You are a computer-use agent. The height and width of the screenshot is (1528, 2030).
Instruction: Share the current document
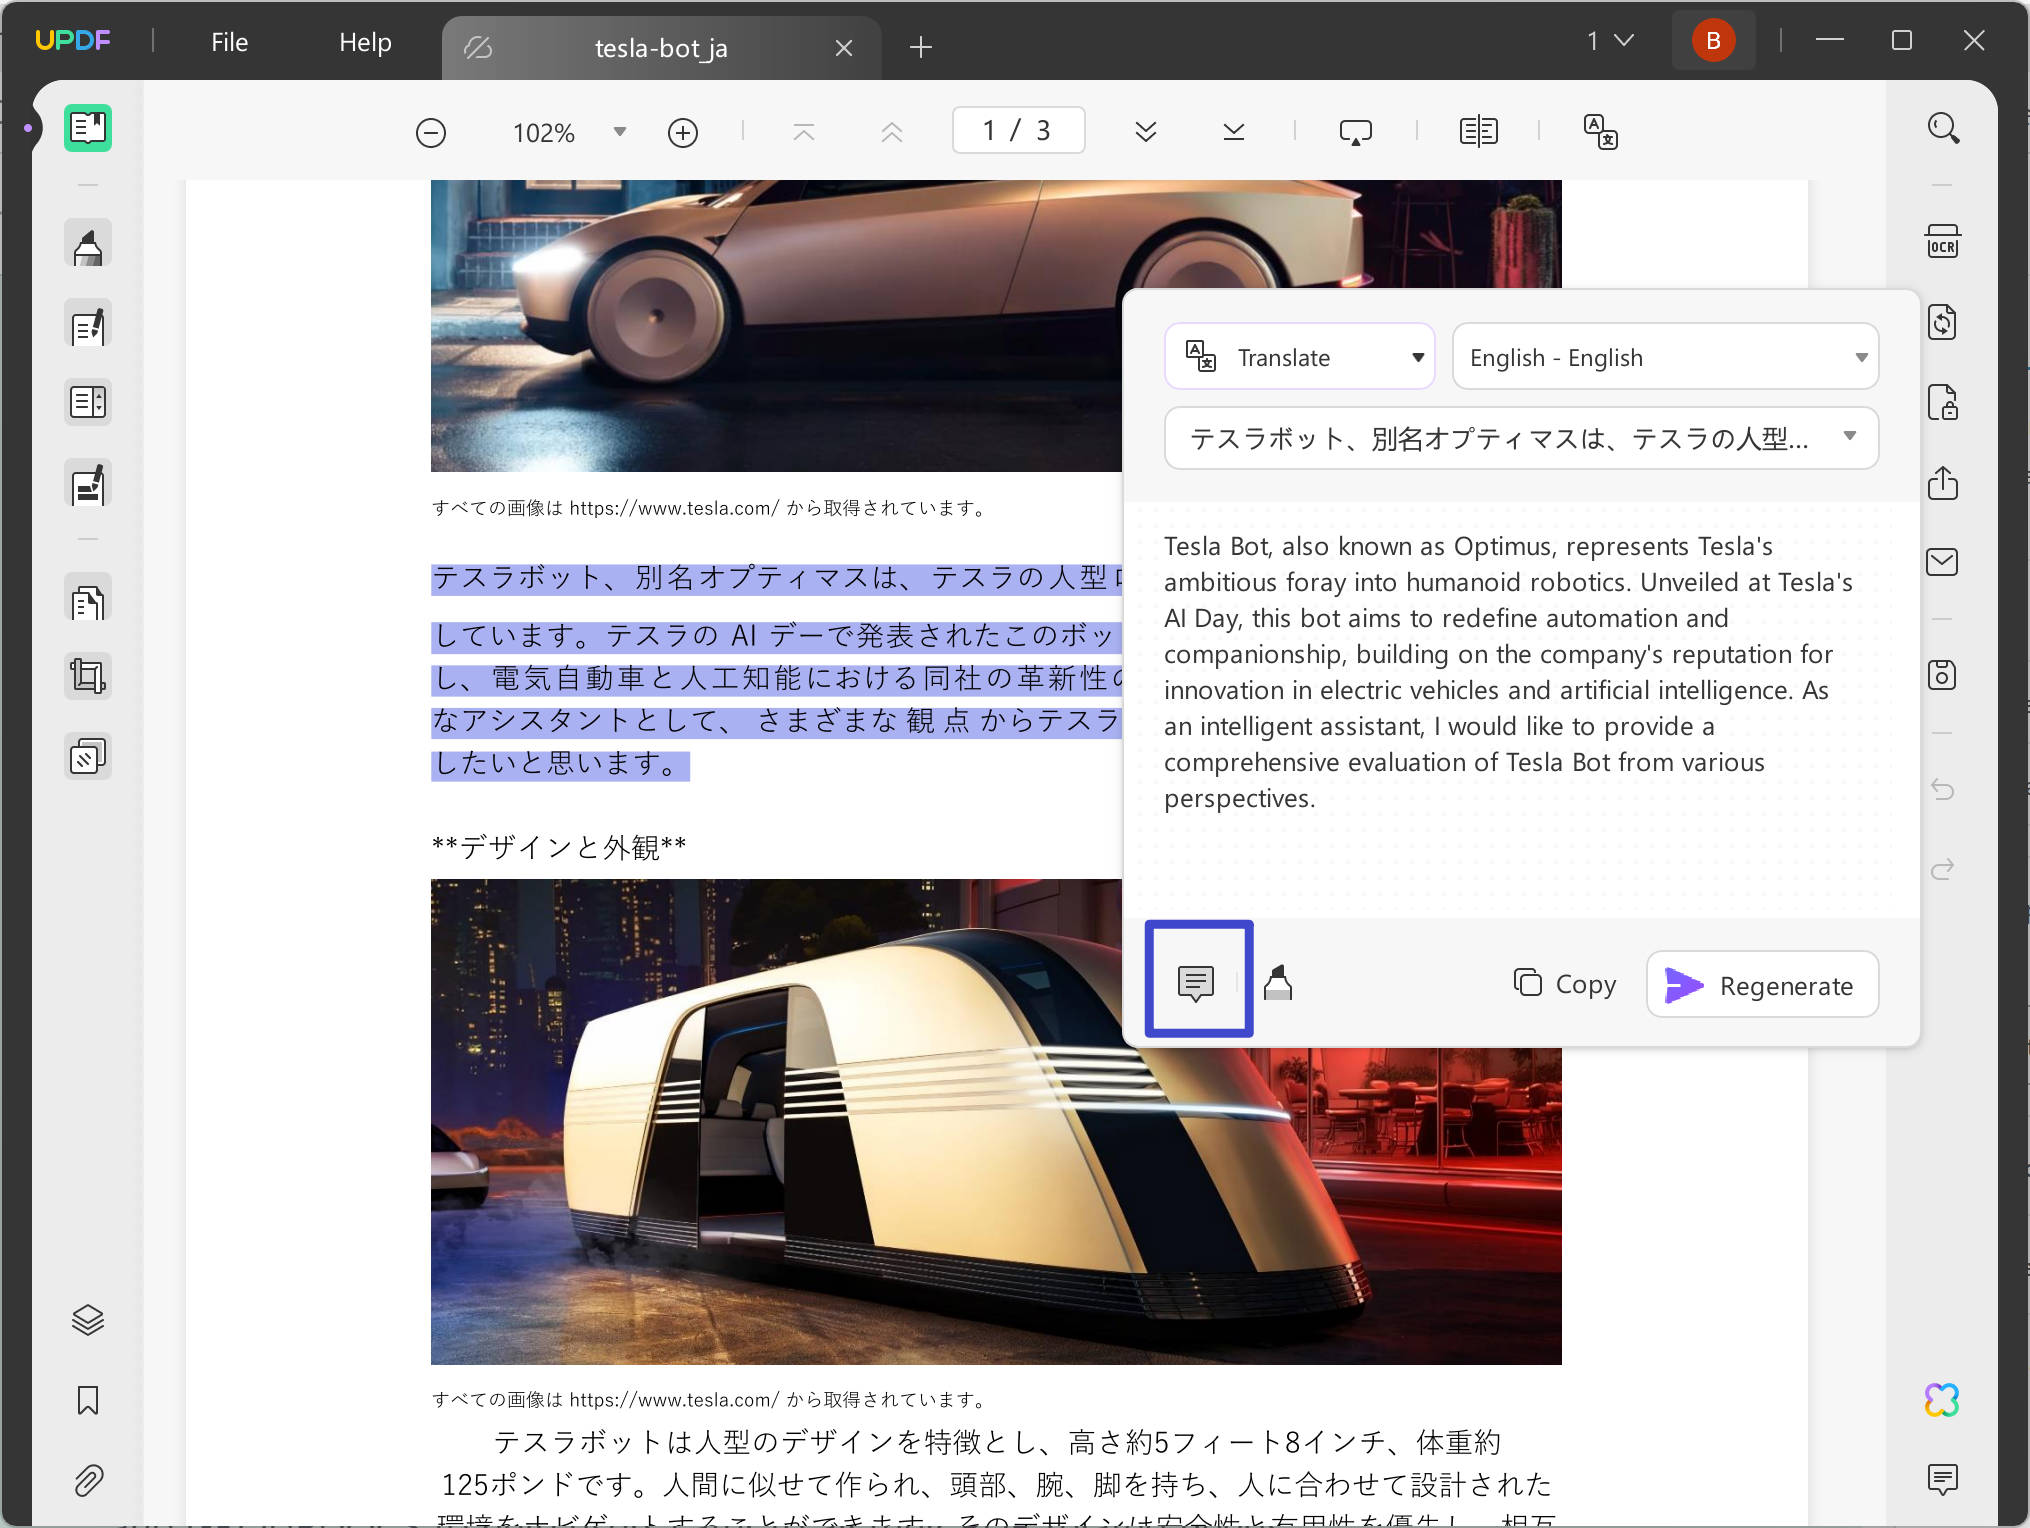point(1944,484)
